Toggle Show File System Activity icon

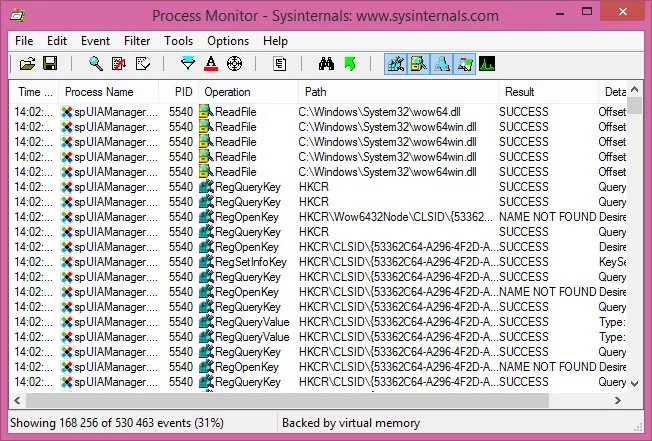pos(419,64)
